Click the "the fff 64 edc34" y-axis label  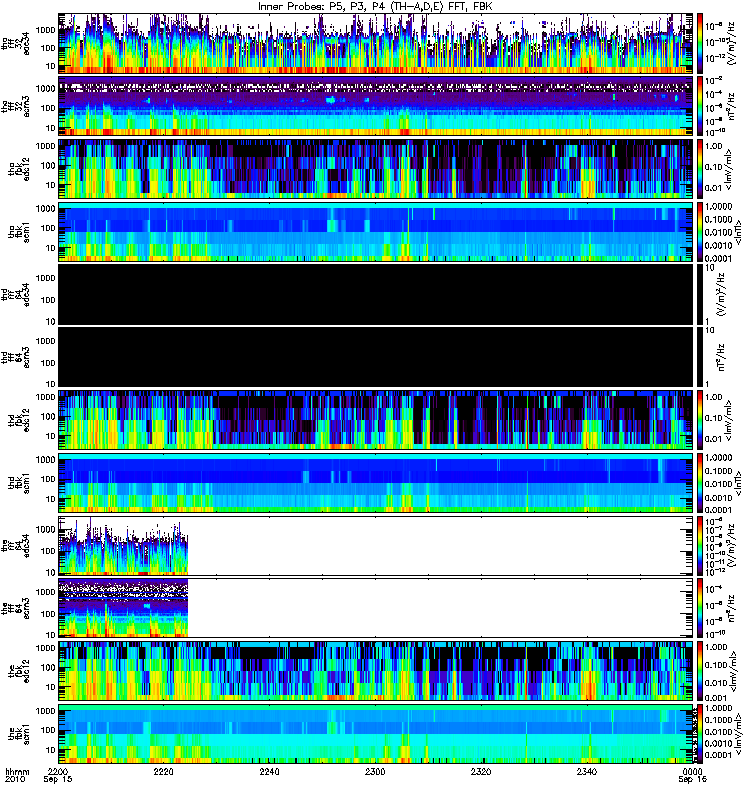pyautogui.click(x=16, y=546)
